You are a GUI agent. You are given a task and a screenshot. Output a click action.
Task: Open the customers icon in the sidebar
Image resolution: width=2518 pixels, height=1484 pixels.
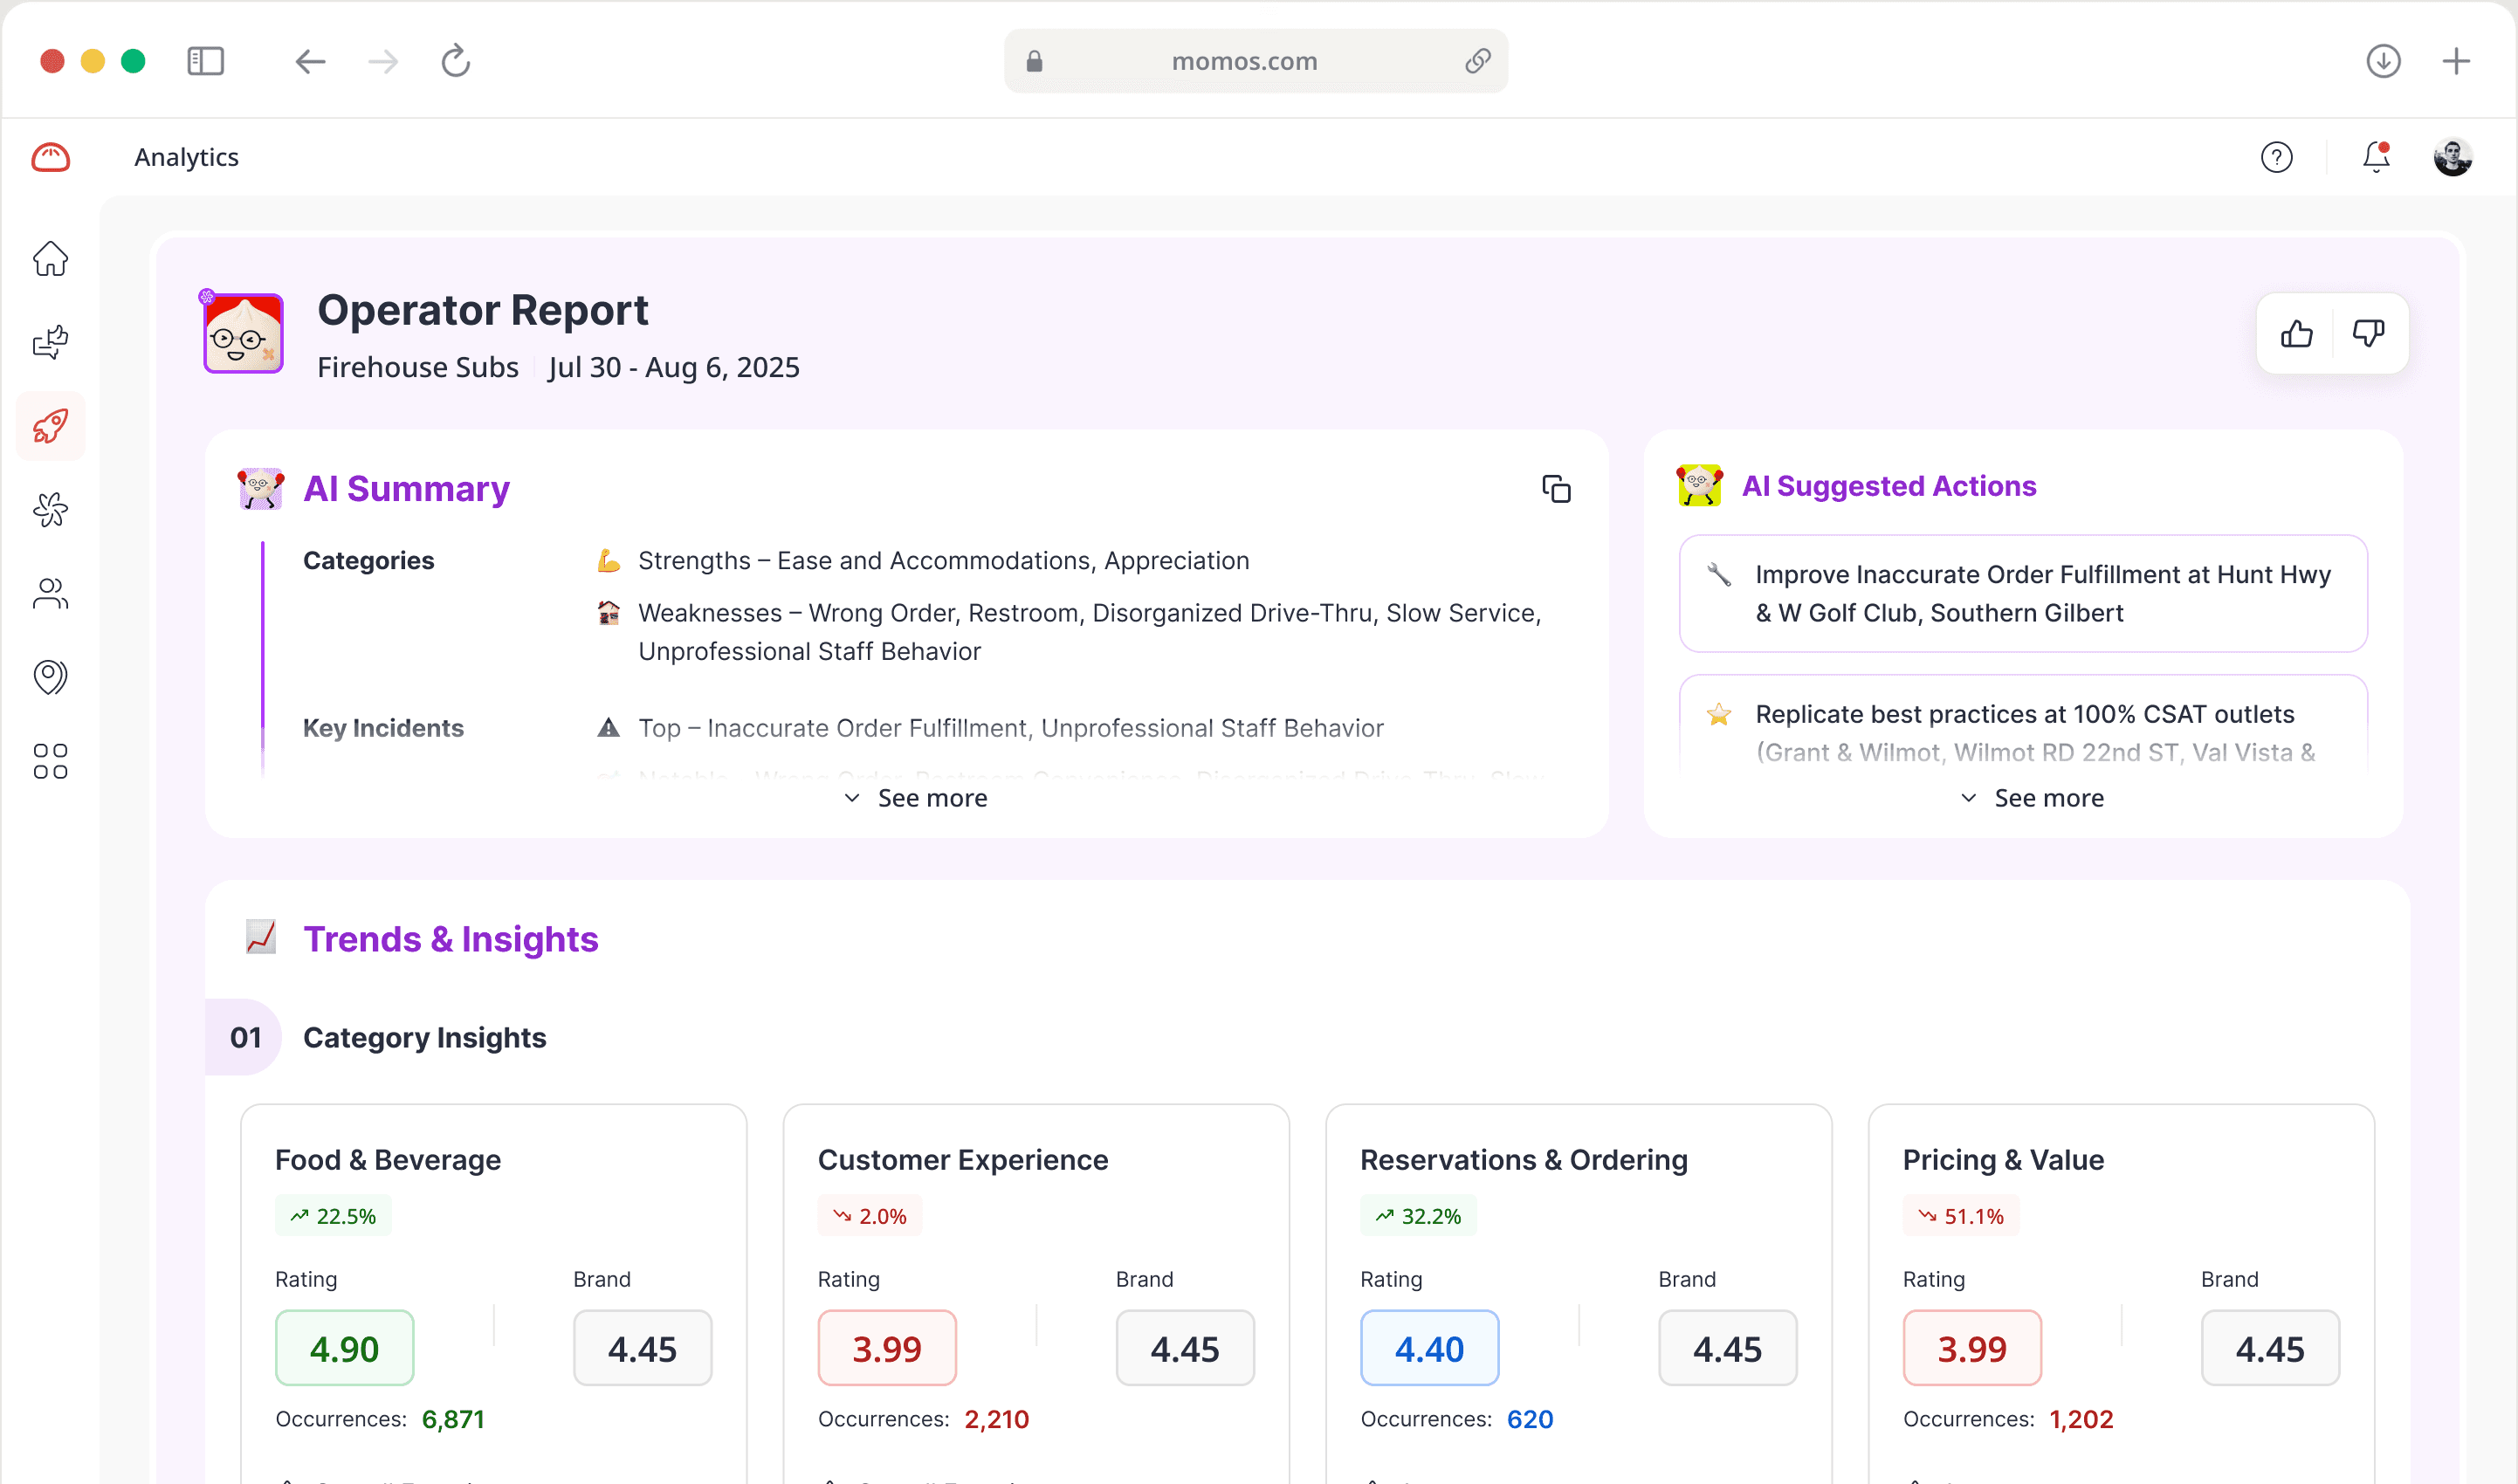click(49, 593)
